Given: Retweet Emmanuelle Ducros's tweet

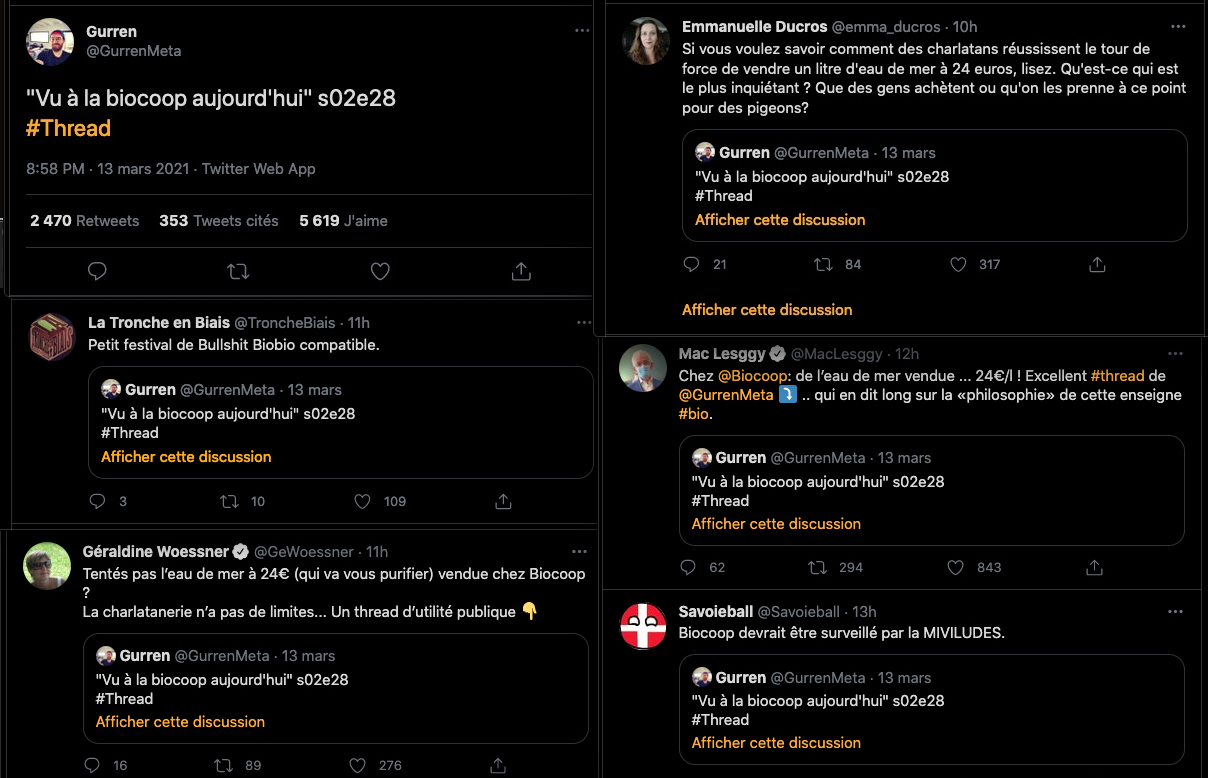Looking at the screenshot, I should pyautogui.click(x=823, y=265).
